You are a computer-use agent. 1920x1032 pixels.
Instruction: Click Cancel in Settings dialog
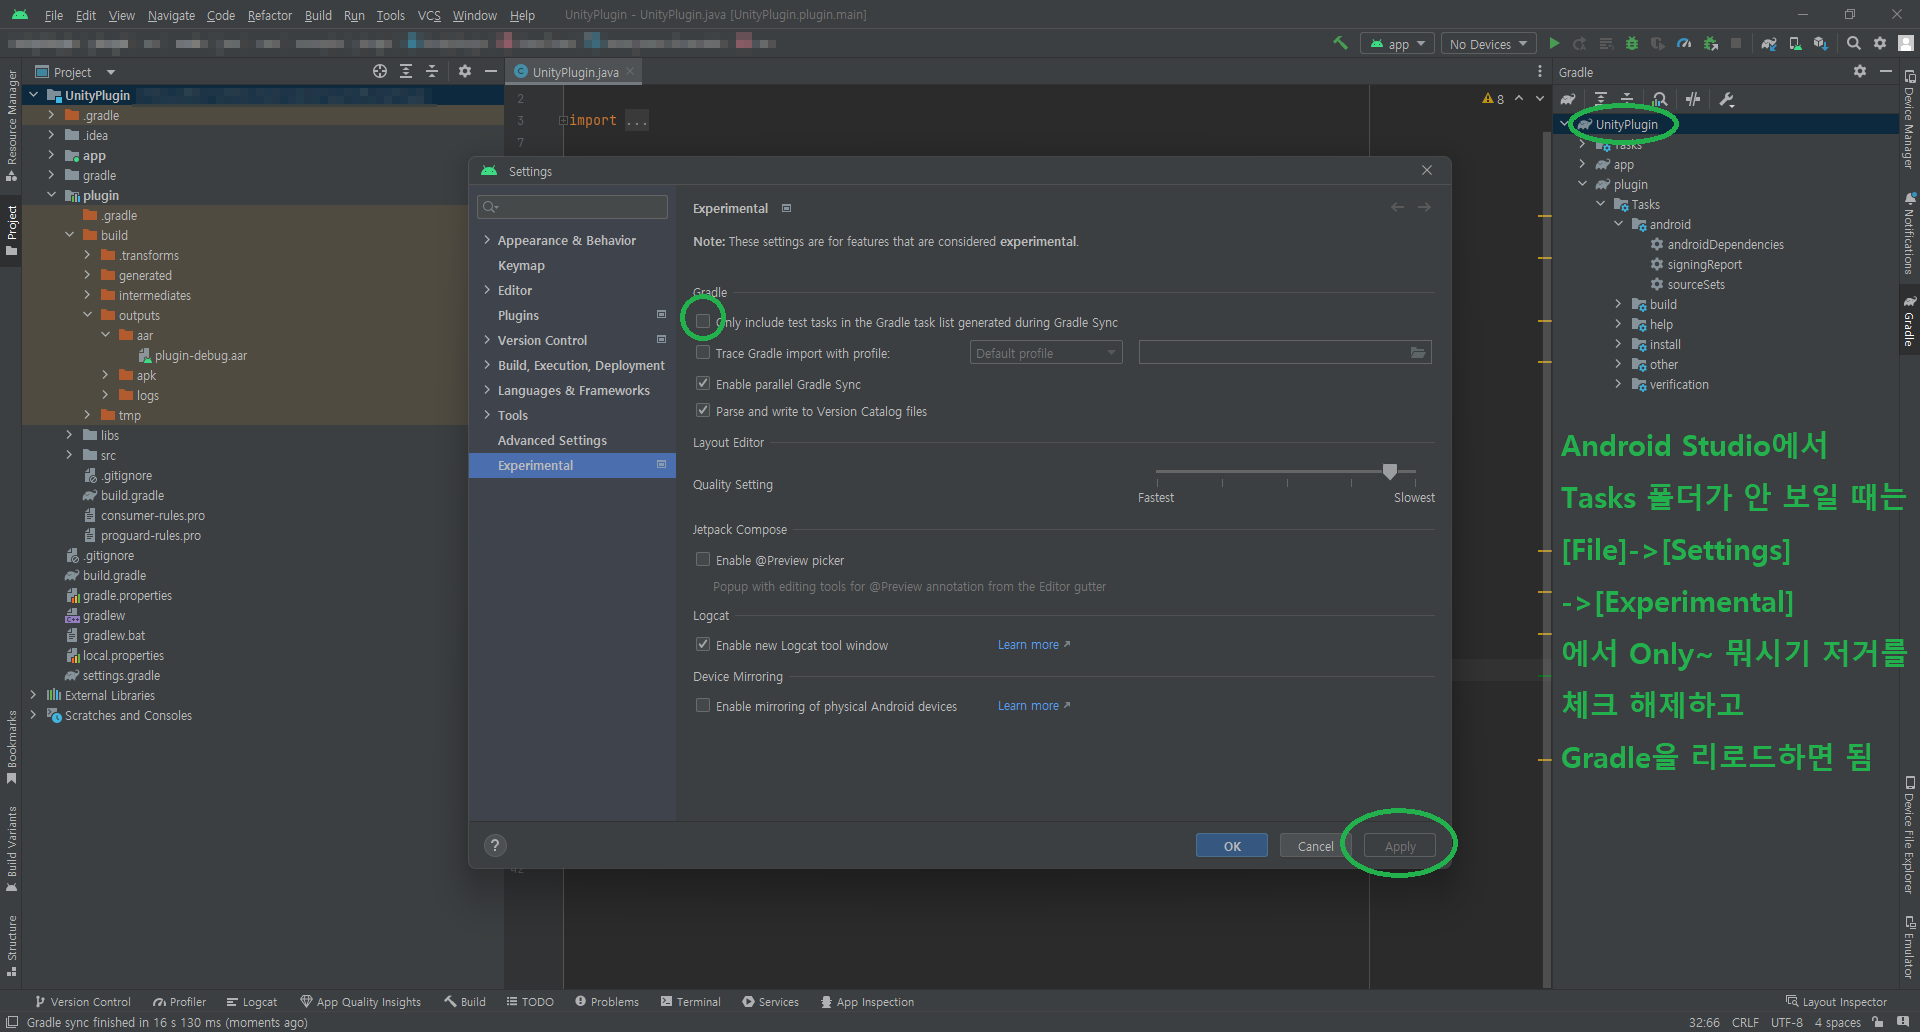click(x=1315, y=845)
